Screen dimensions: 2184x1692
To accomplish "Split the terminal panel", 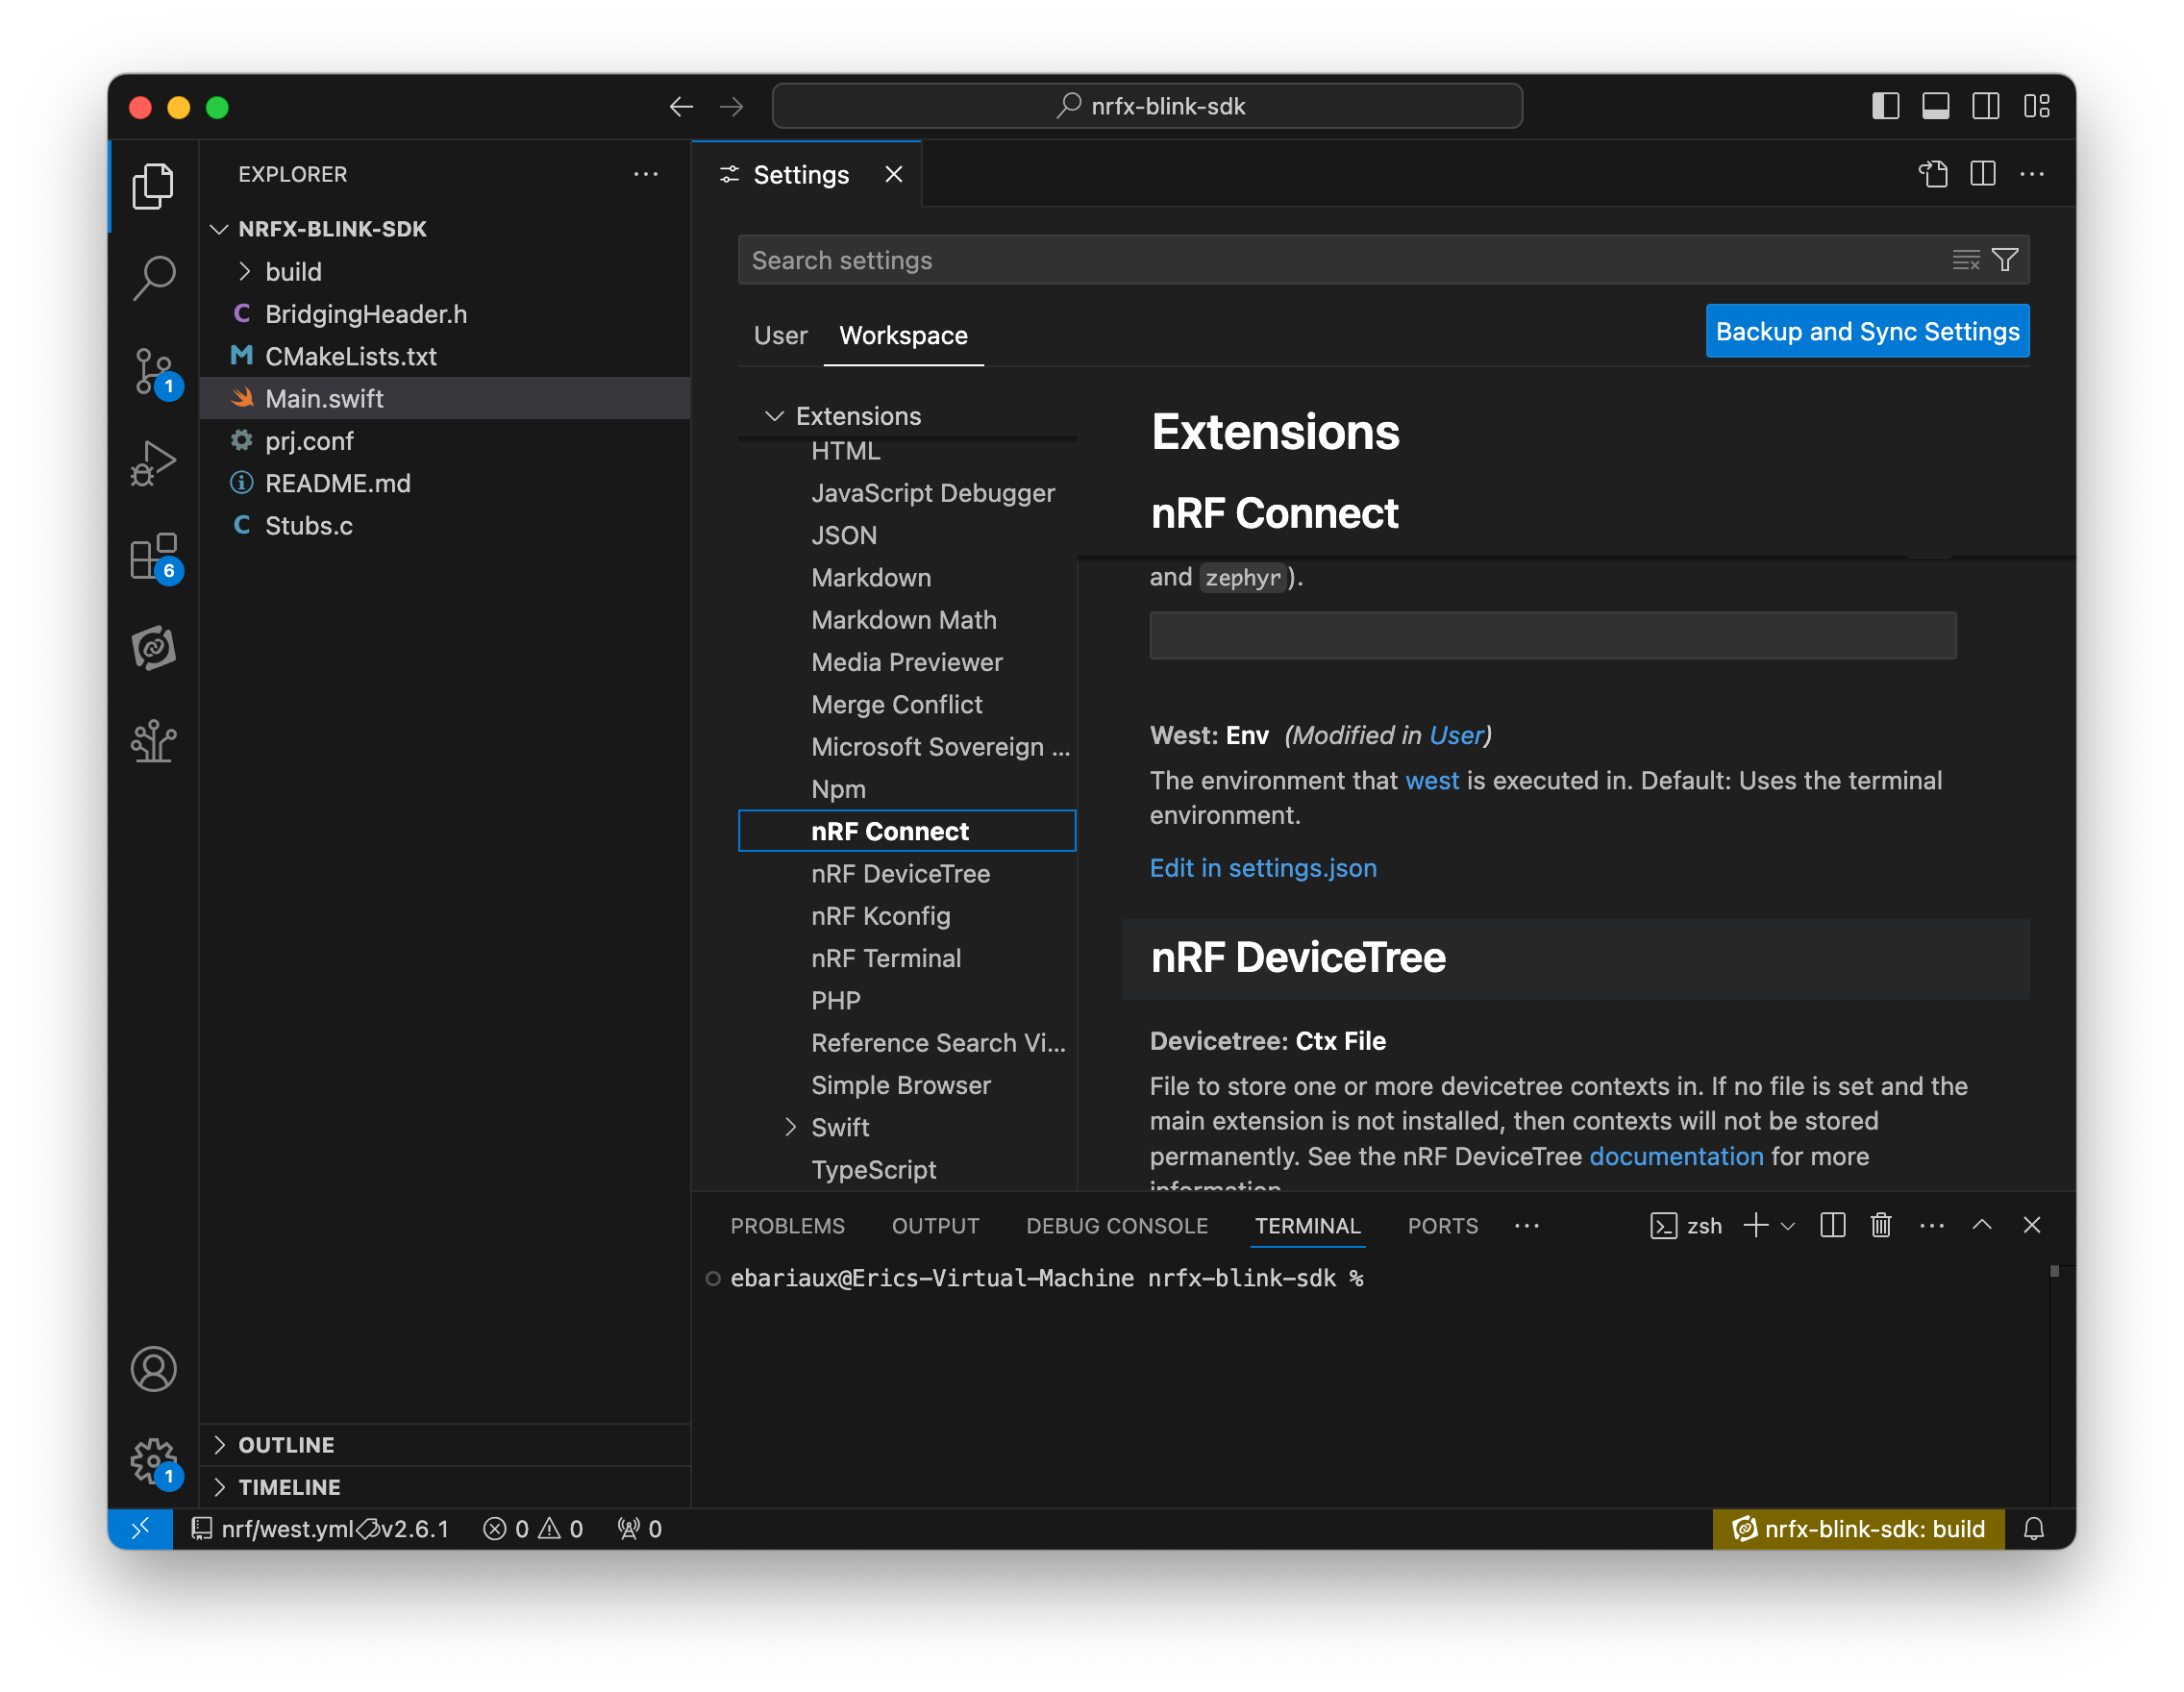I will click(1832, 1225).
